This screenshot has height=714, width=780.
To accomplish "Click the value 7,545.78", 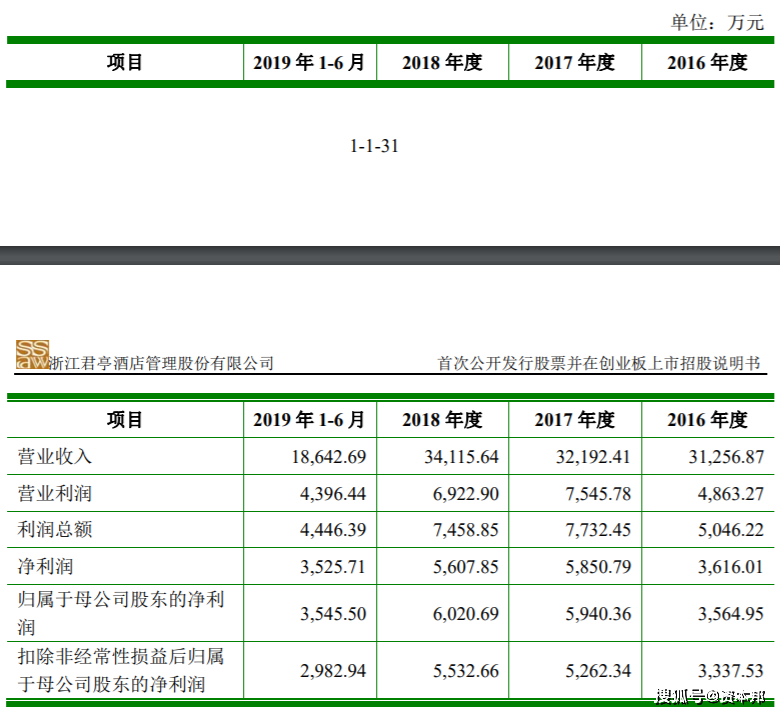I will click(x=598, y=494).
